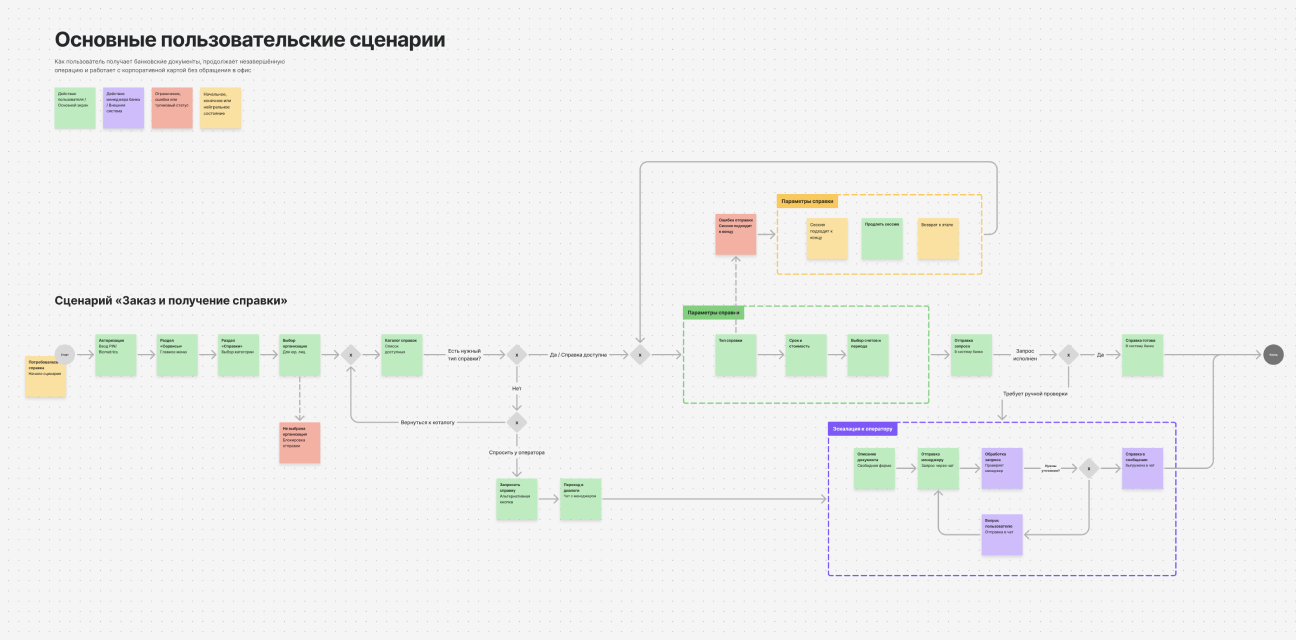1296x640 pixels.
Task: Select the diamond in the «Эскалация к оператору» section
Action: pos(1088,468)
